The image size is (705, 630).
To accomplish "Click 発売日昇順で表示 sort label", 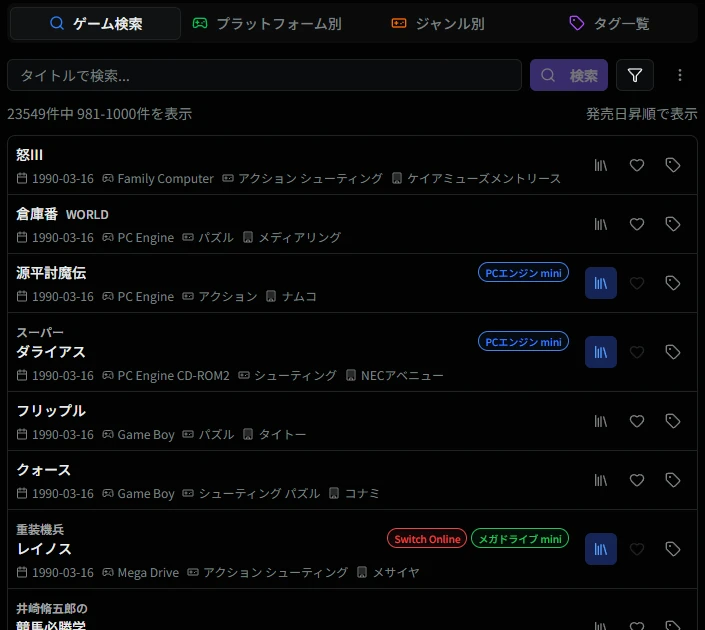I will click(x=642, y=114).
